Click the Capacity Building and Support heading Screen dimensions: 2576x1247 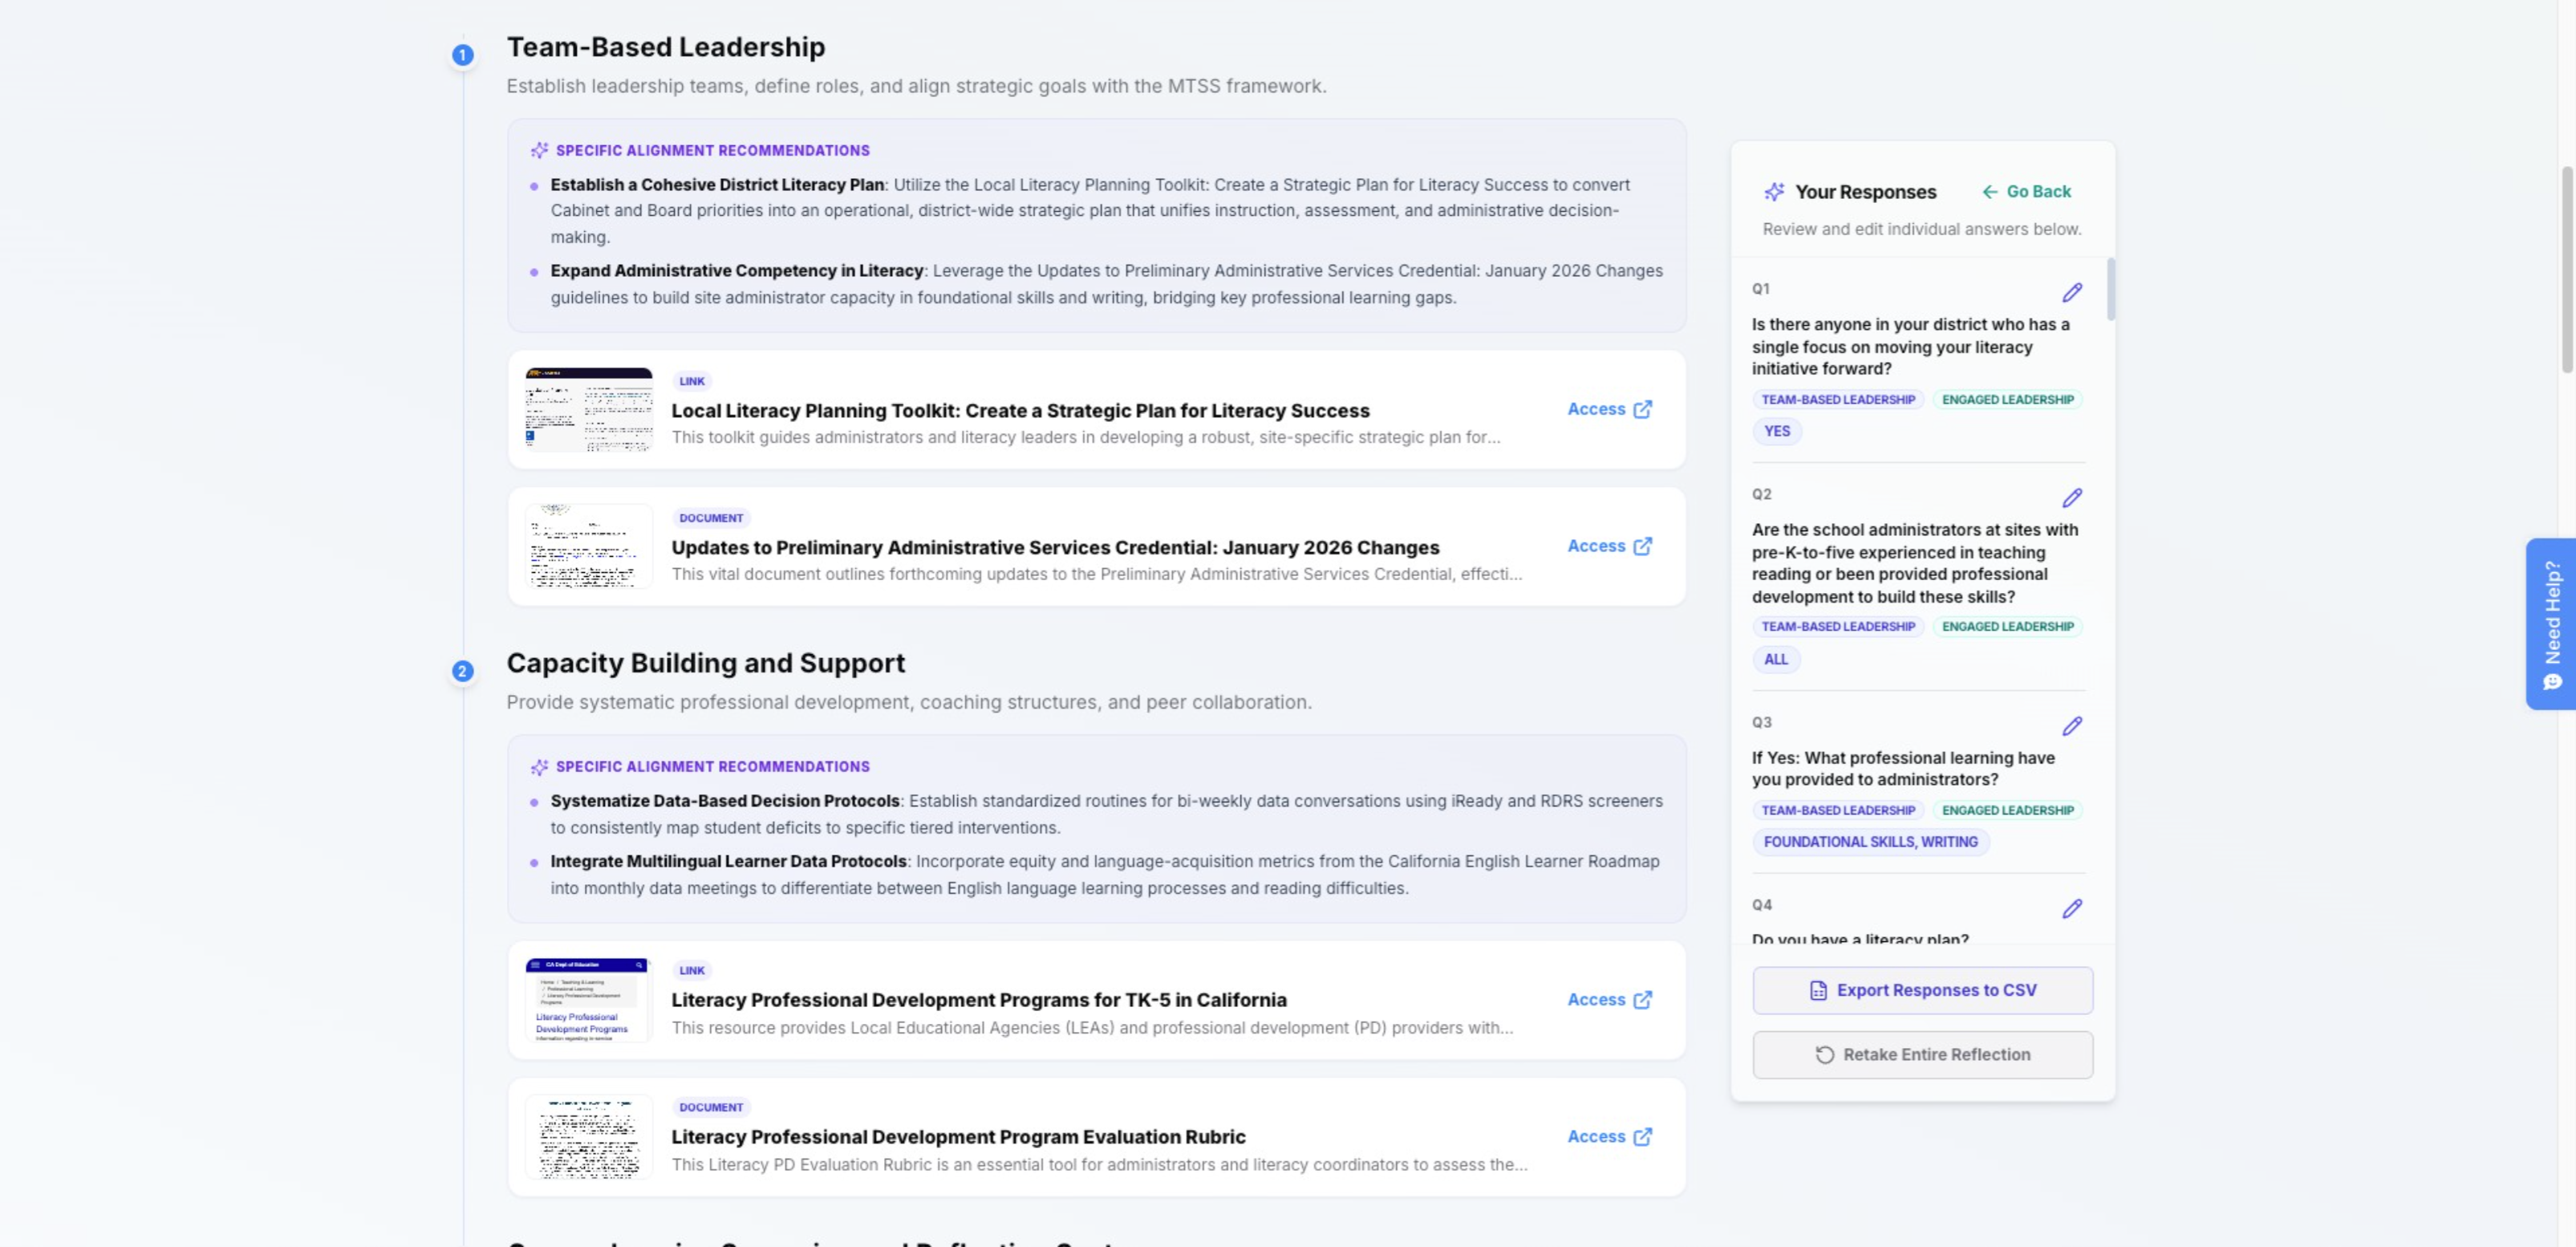[705, 663]
